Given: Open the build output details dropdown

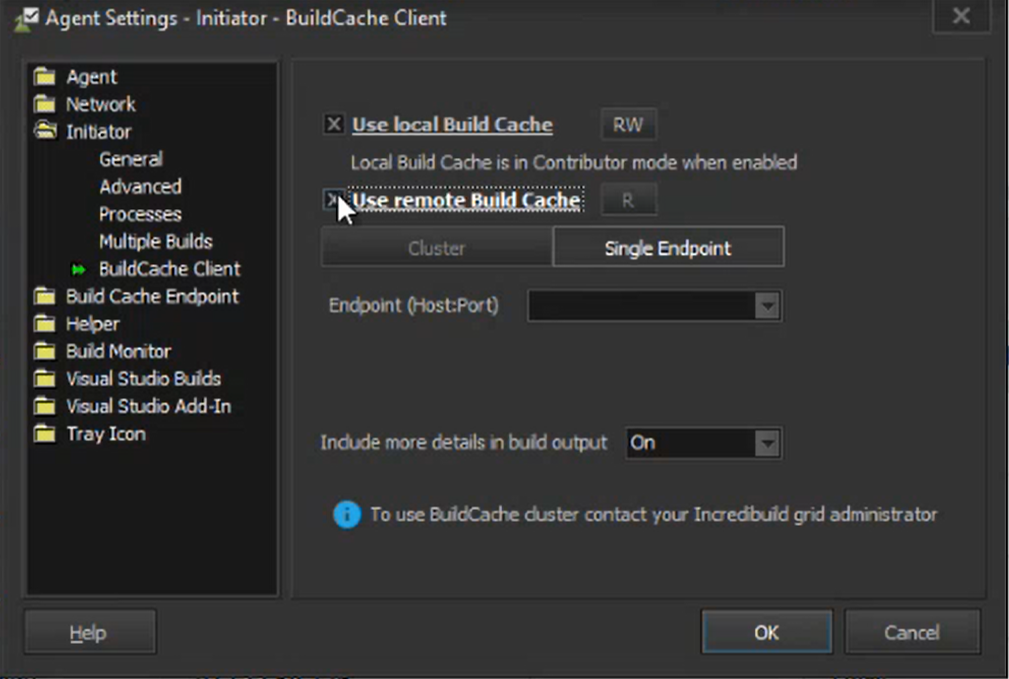Looking at the screenshot, I should coord(768,443).
